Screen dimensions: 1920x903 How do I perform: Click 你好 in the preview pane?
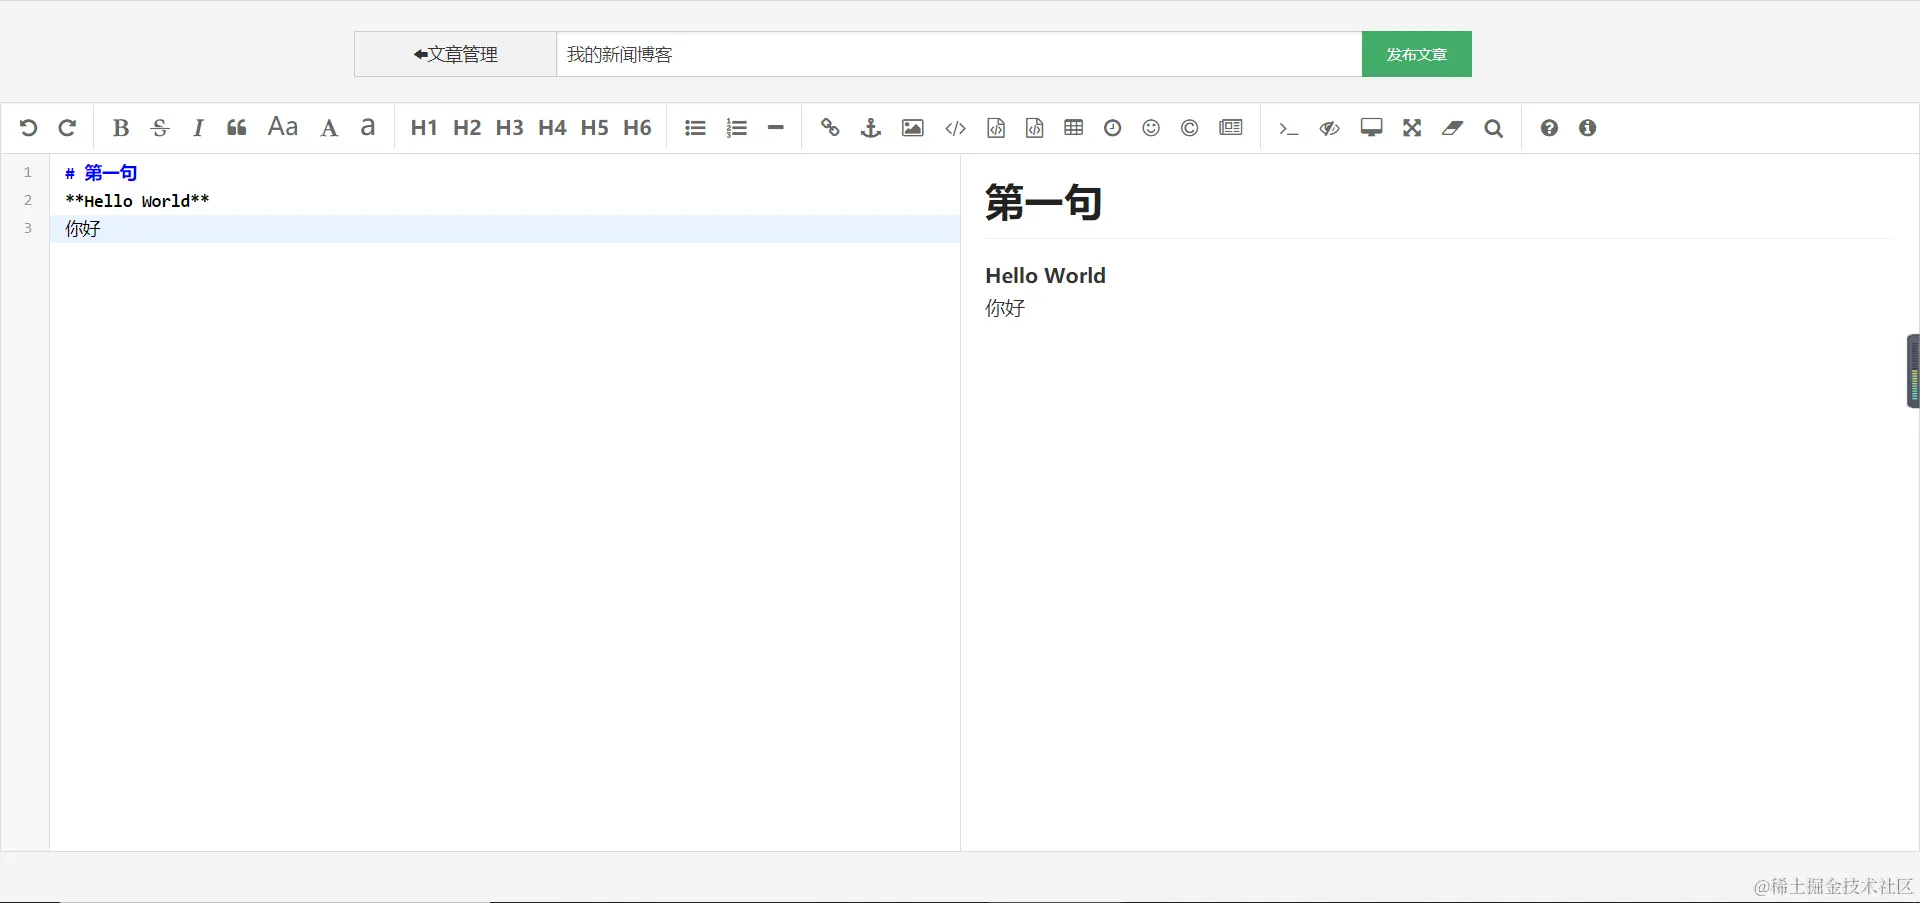[x=1005, y=308]
